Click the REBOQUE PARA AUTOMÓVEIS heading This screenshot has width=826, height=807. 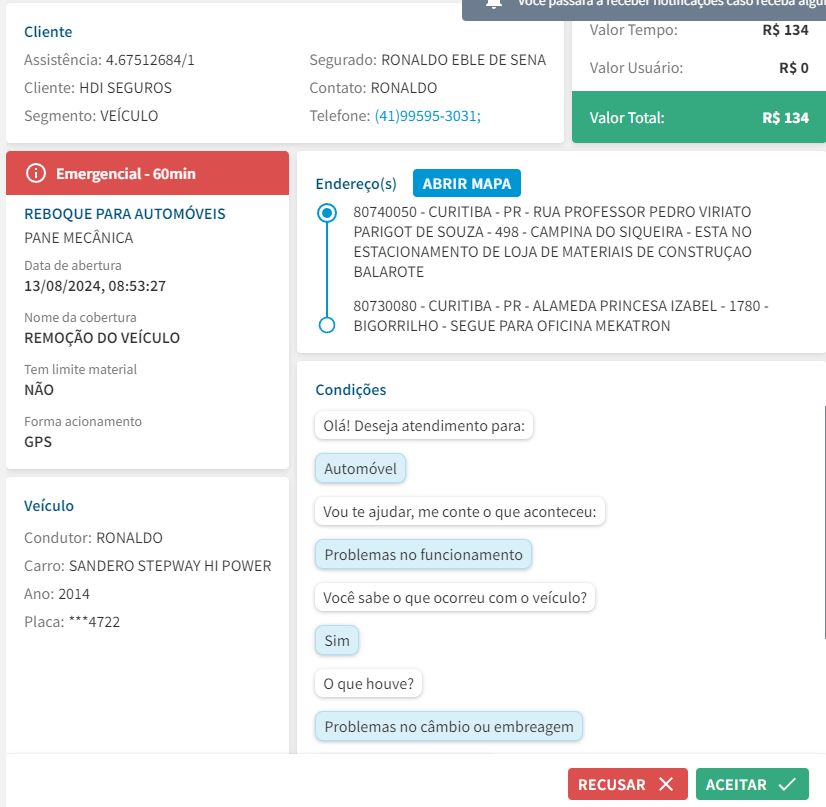[125, 214]
